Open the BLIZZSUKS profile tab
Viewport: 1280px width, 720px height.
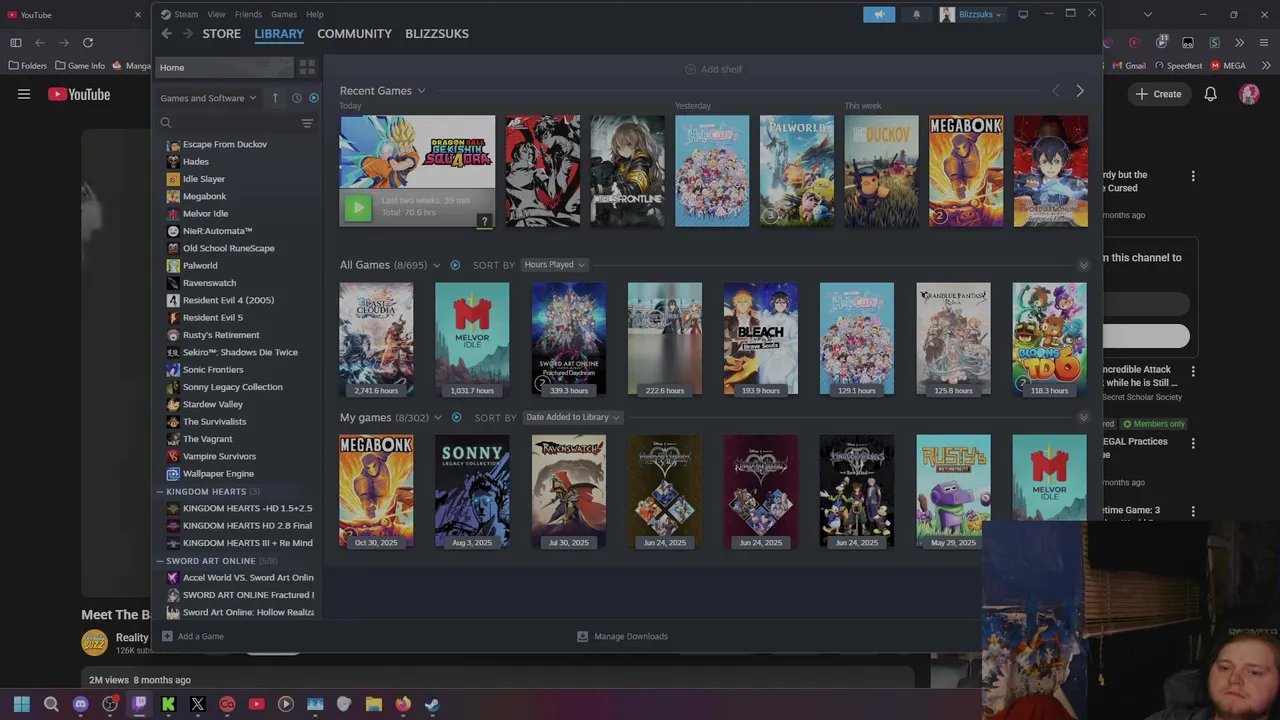tap(437, 33)
